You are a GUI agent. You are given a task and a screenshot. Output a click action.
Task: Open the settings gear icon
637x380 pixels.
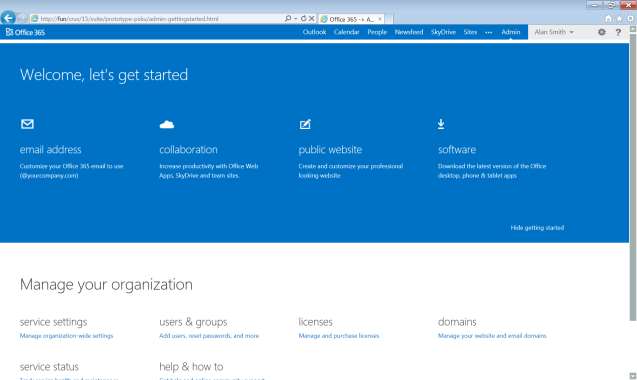pyautogui.click(x=602, y=32)
